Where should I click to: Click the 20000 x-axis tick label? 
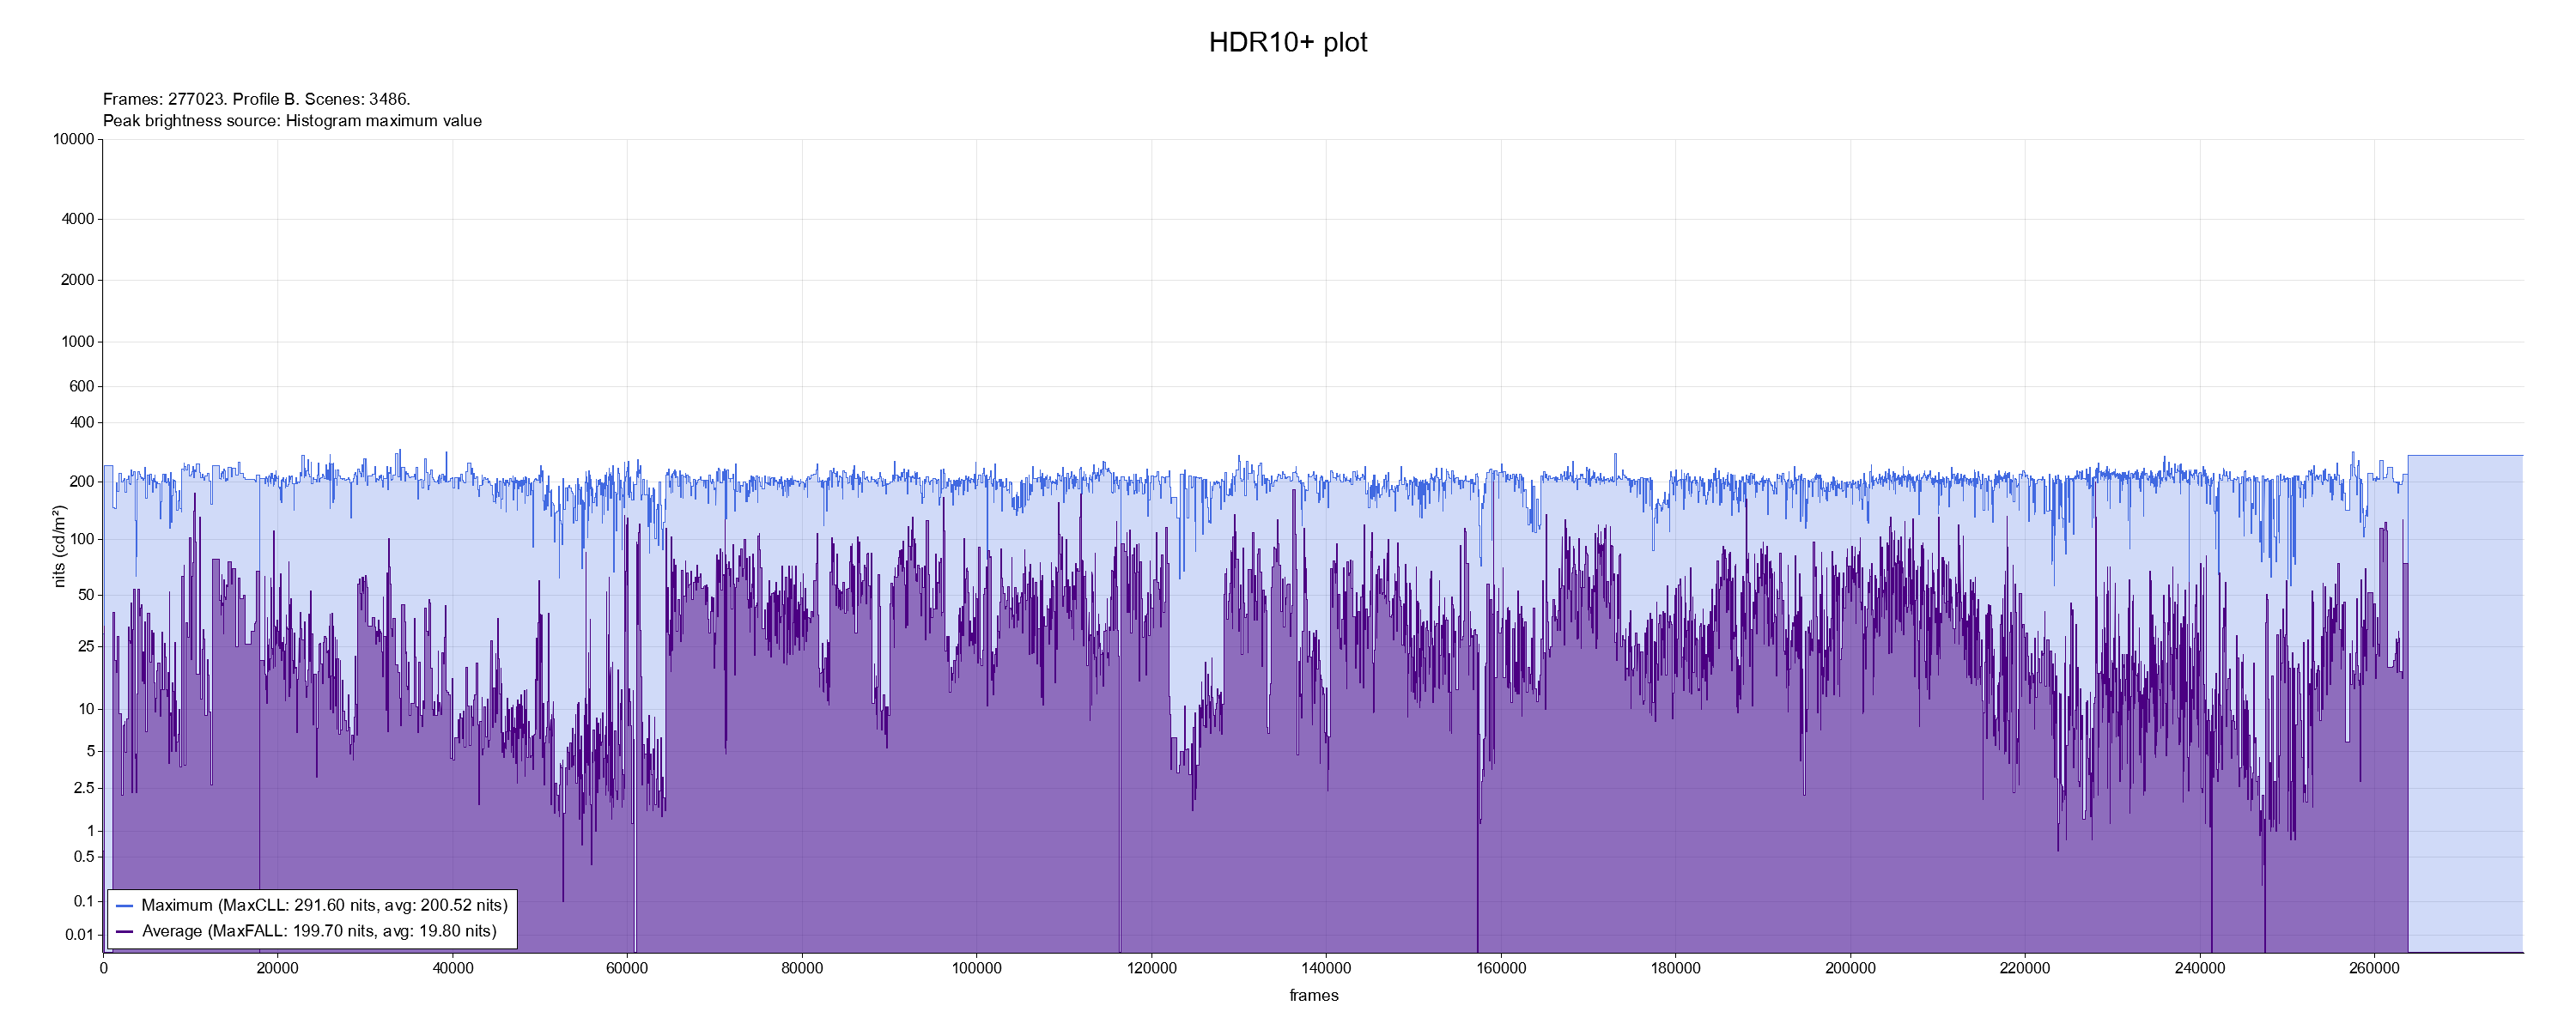277,969
